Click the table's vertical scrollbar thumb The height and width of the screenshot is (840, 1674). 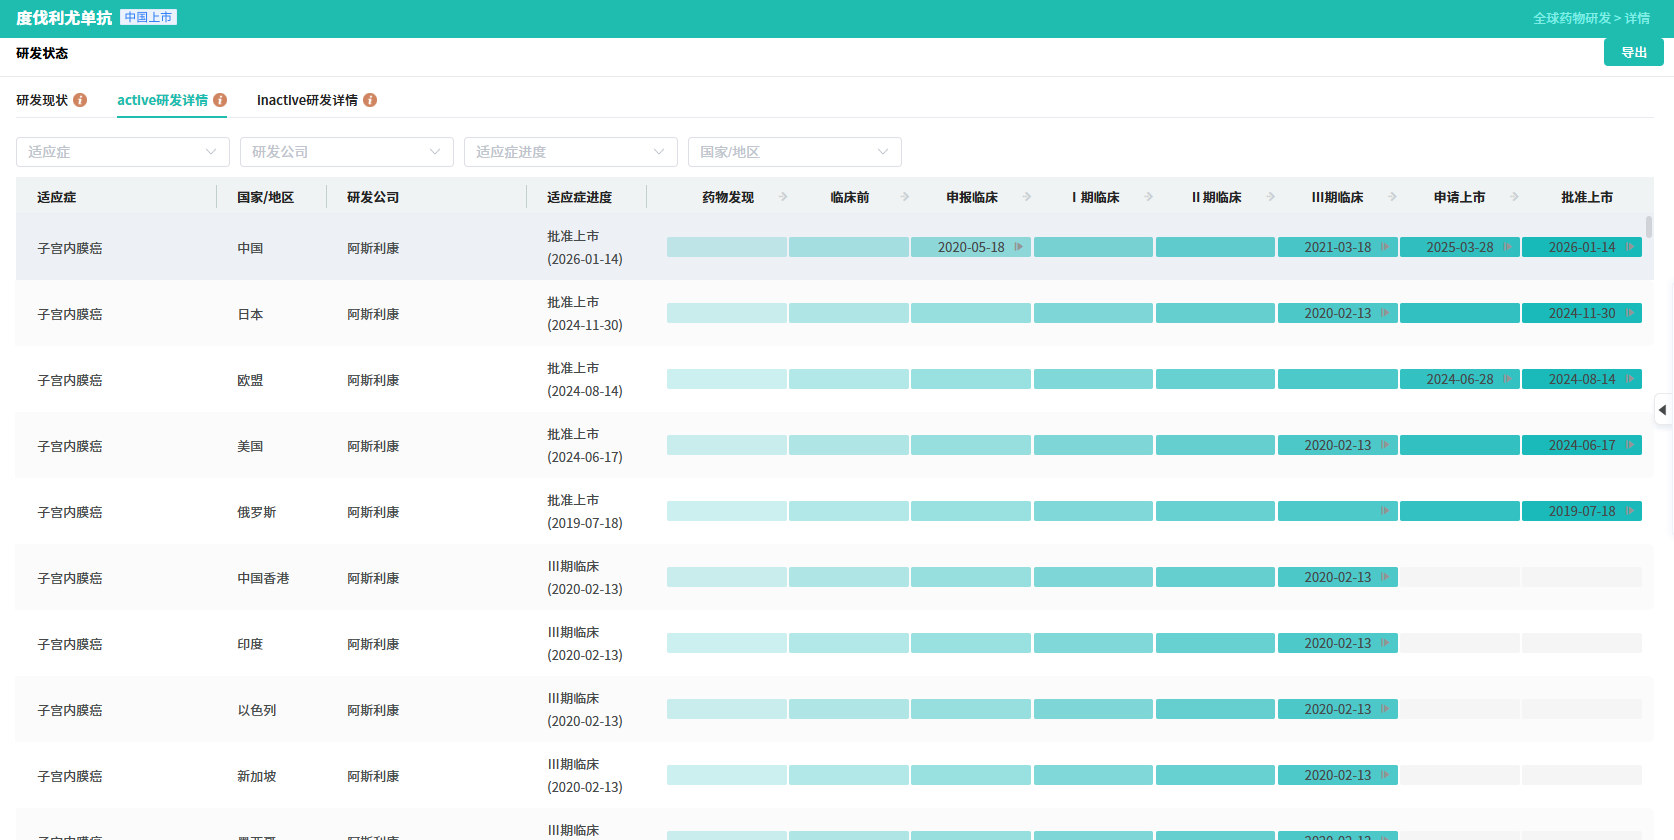[1648, 227]
